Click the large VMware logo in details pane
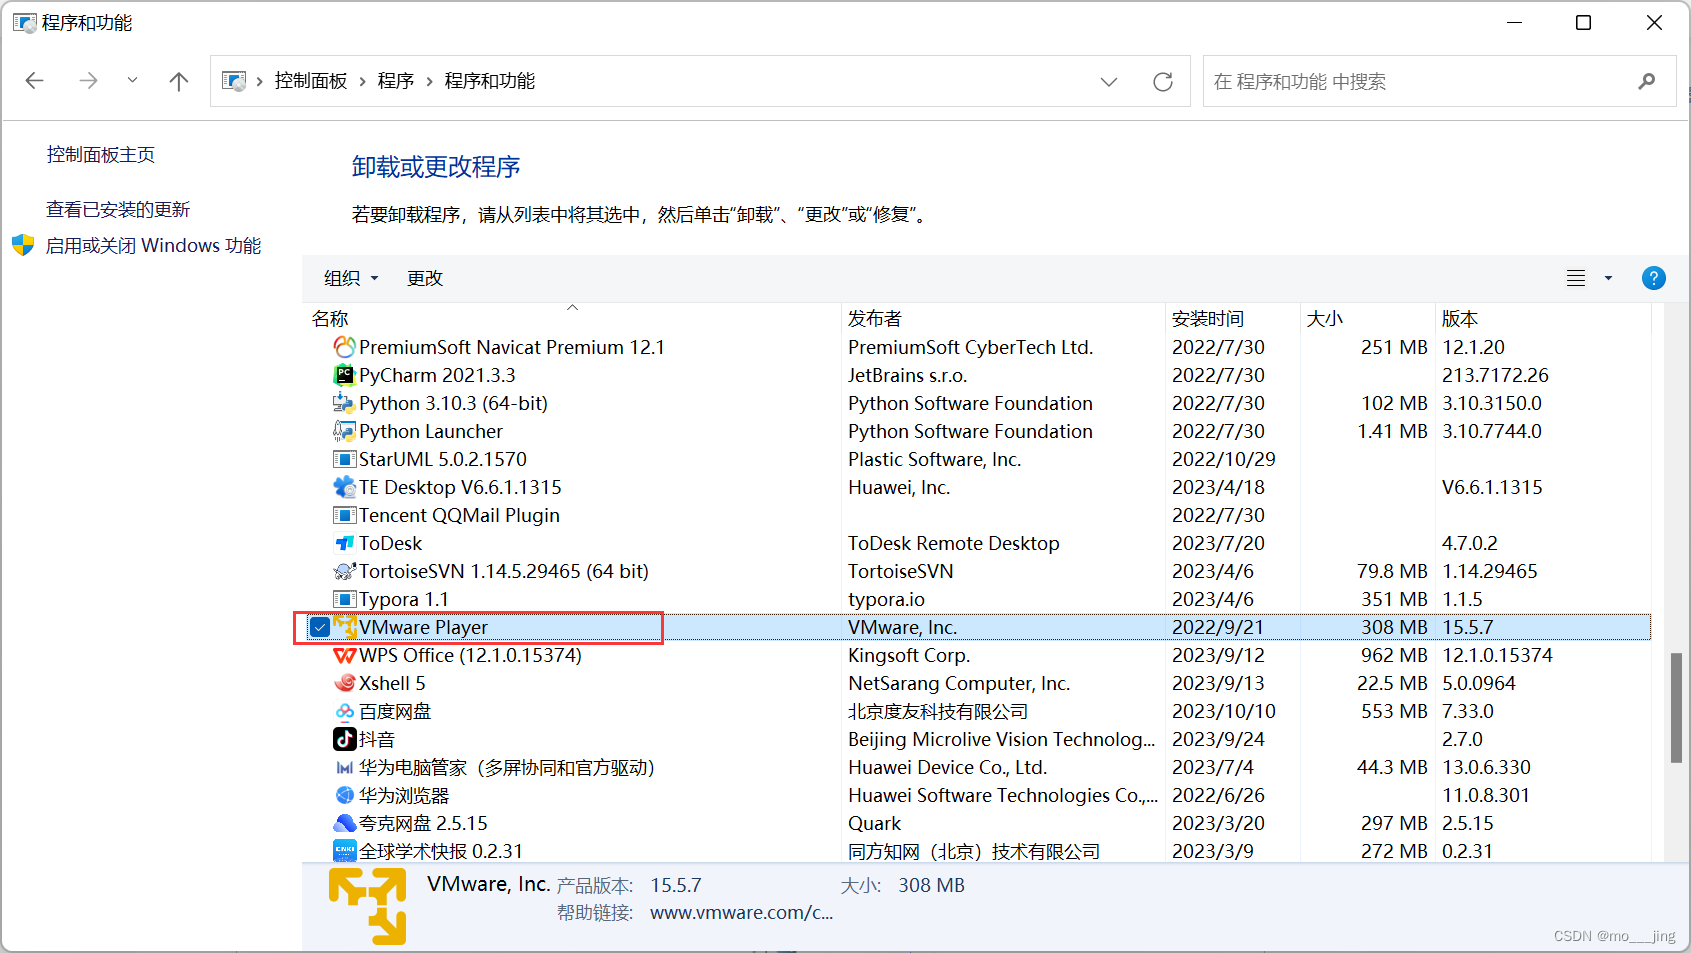 point(368,906)
